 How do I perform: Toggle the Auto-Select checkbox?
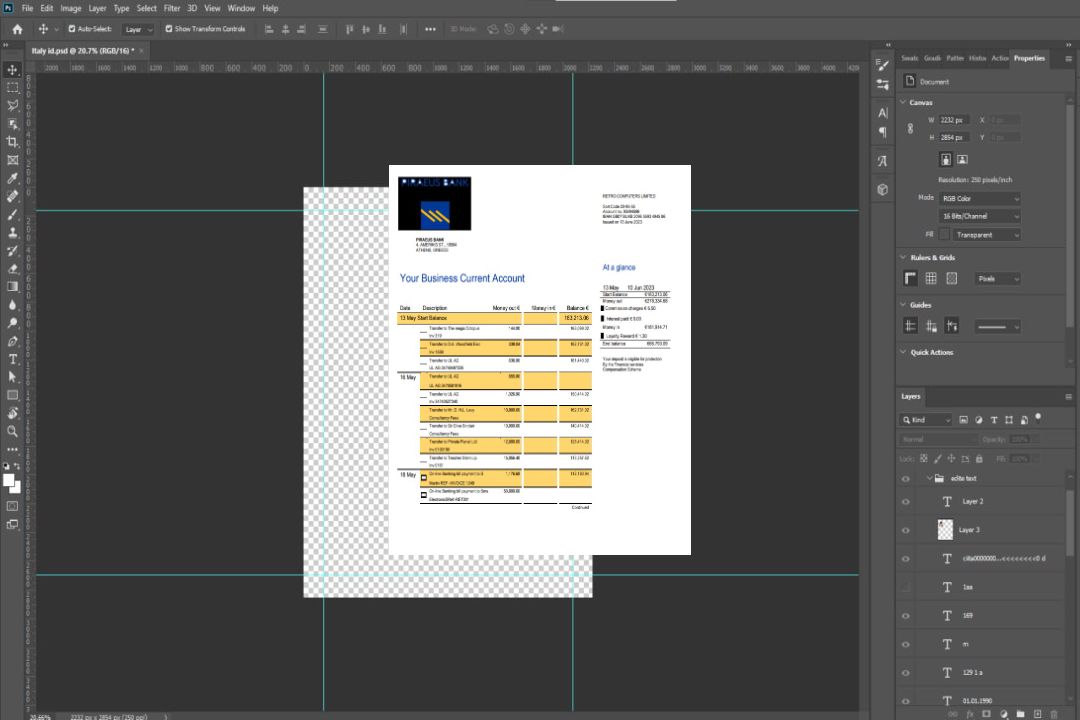tap(72, 29)
